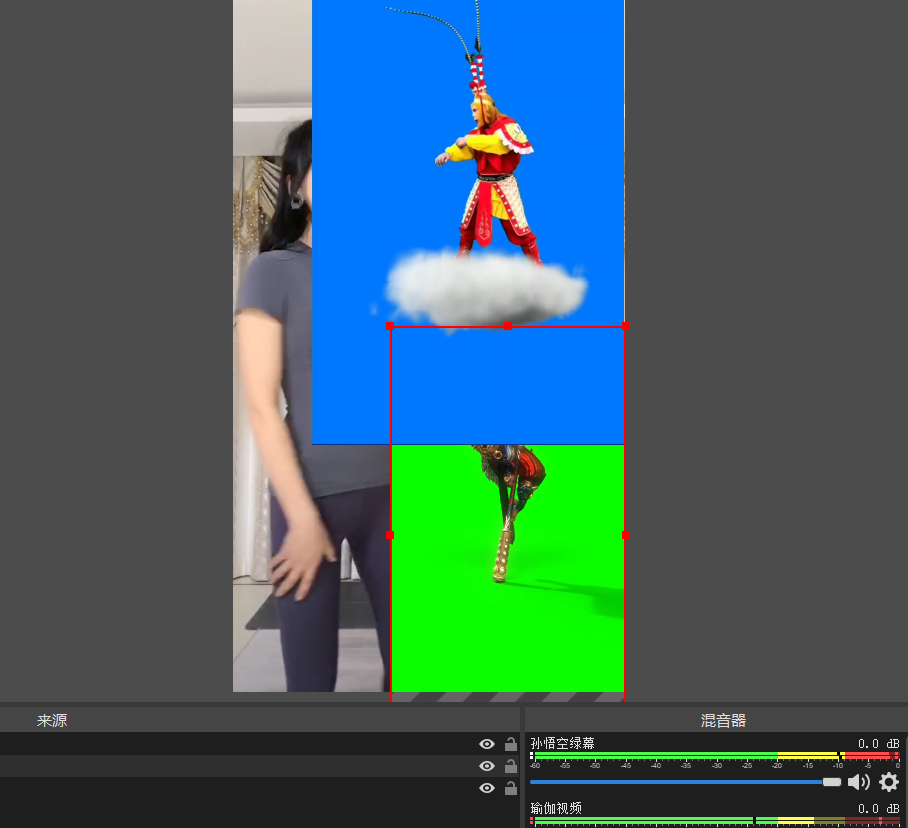The width and height of the screenshot is (908, 828).
Task: Click the 0.0 dB reading for 瑜伽视频
Action: [x=878, y=808]
